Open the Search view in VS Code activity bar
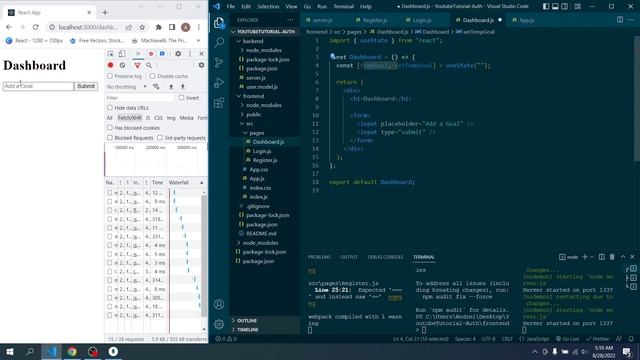640x360 pixels. 219,42
